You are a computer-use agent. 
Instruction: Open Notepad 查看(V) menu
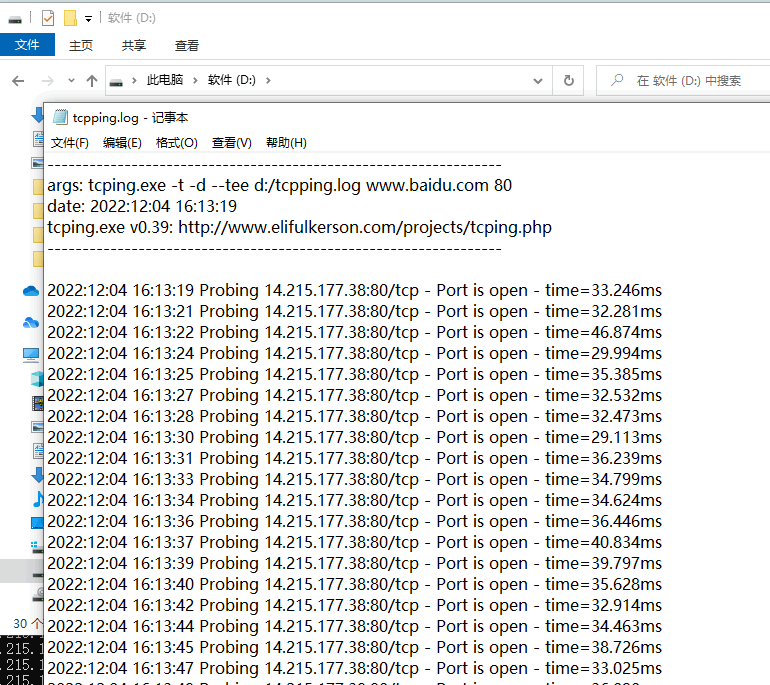232,143
